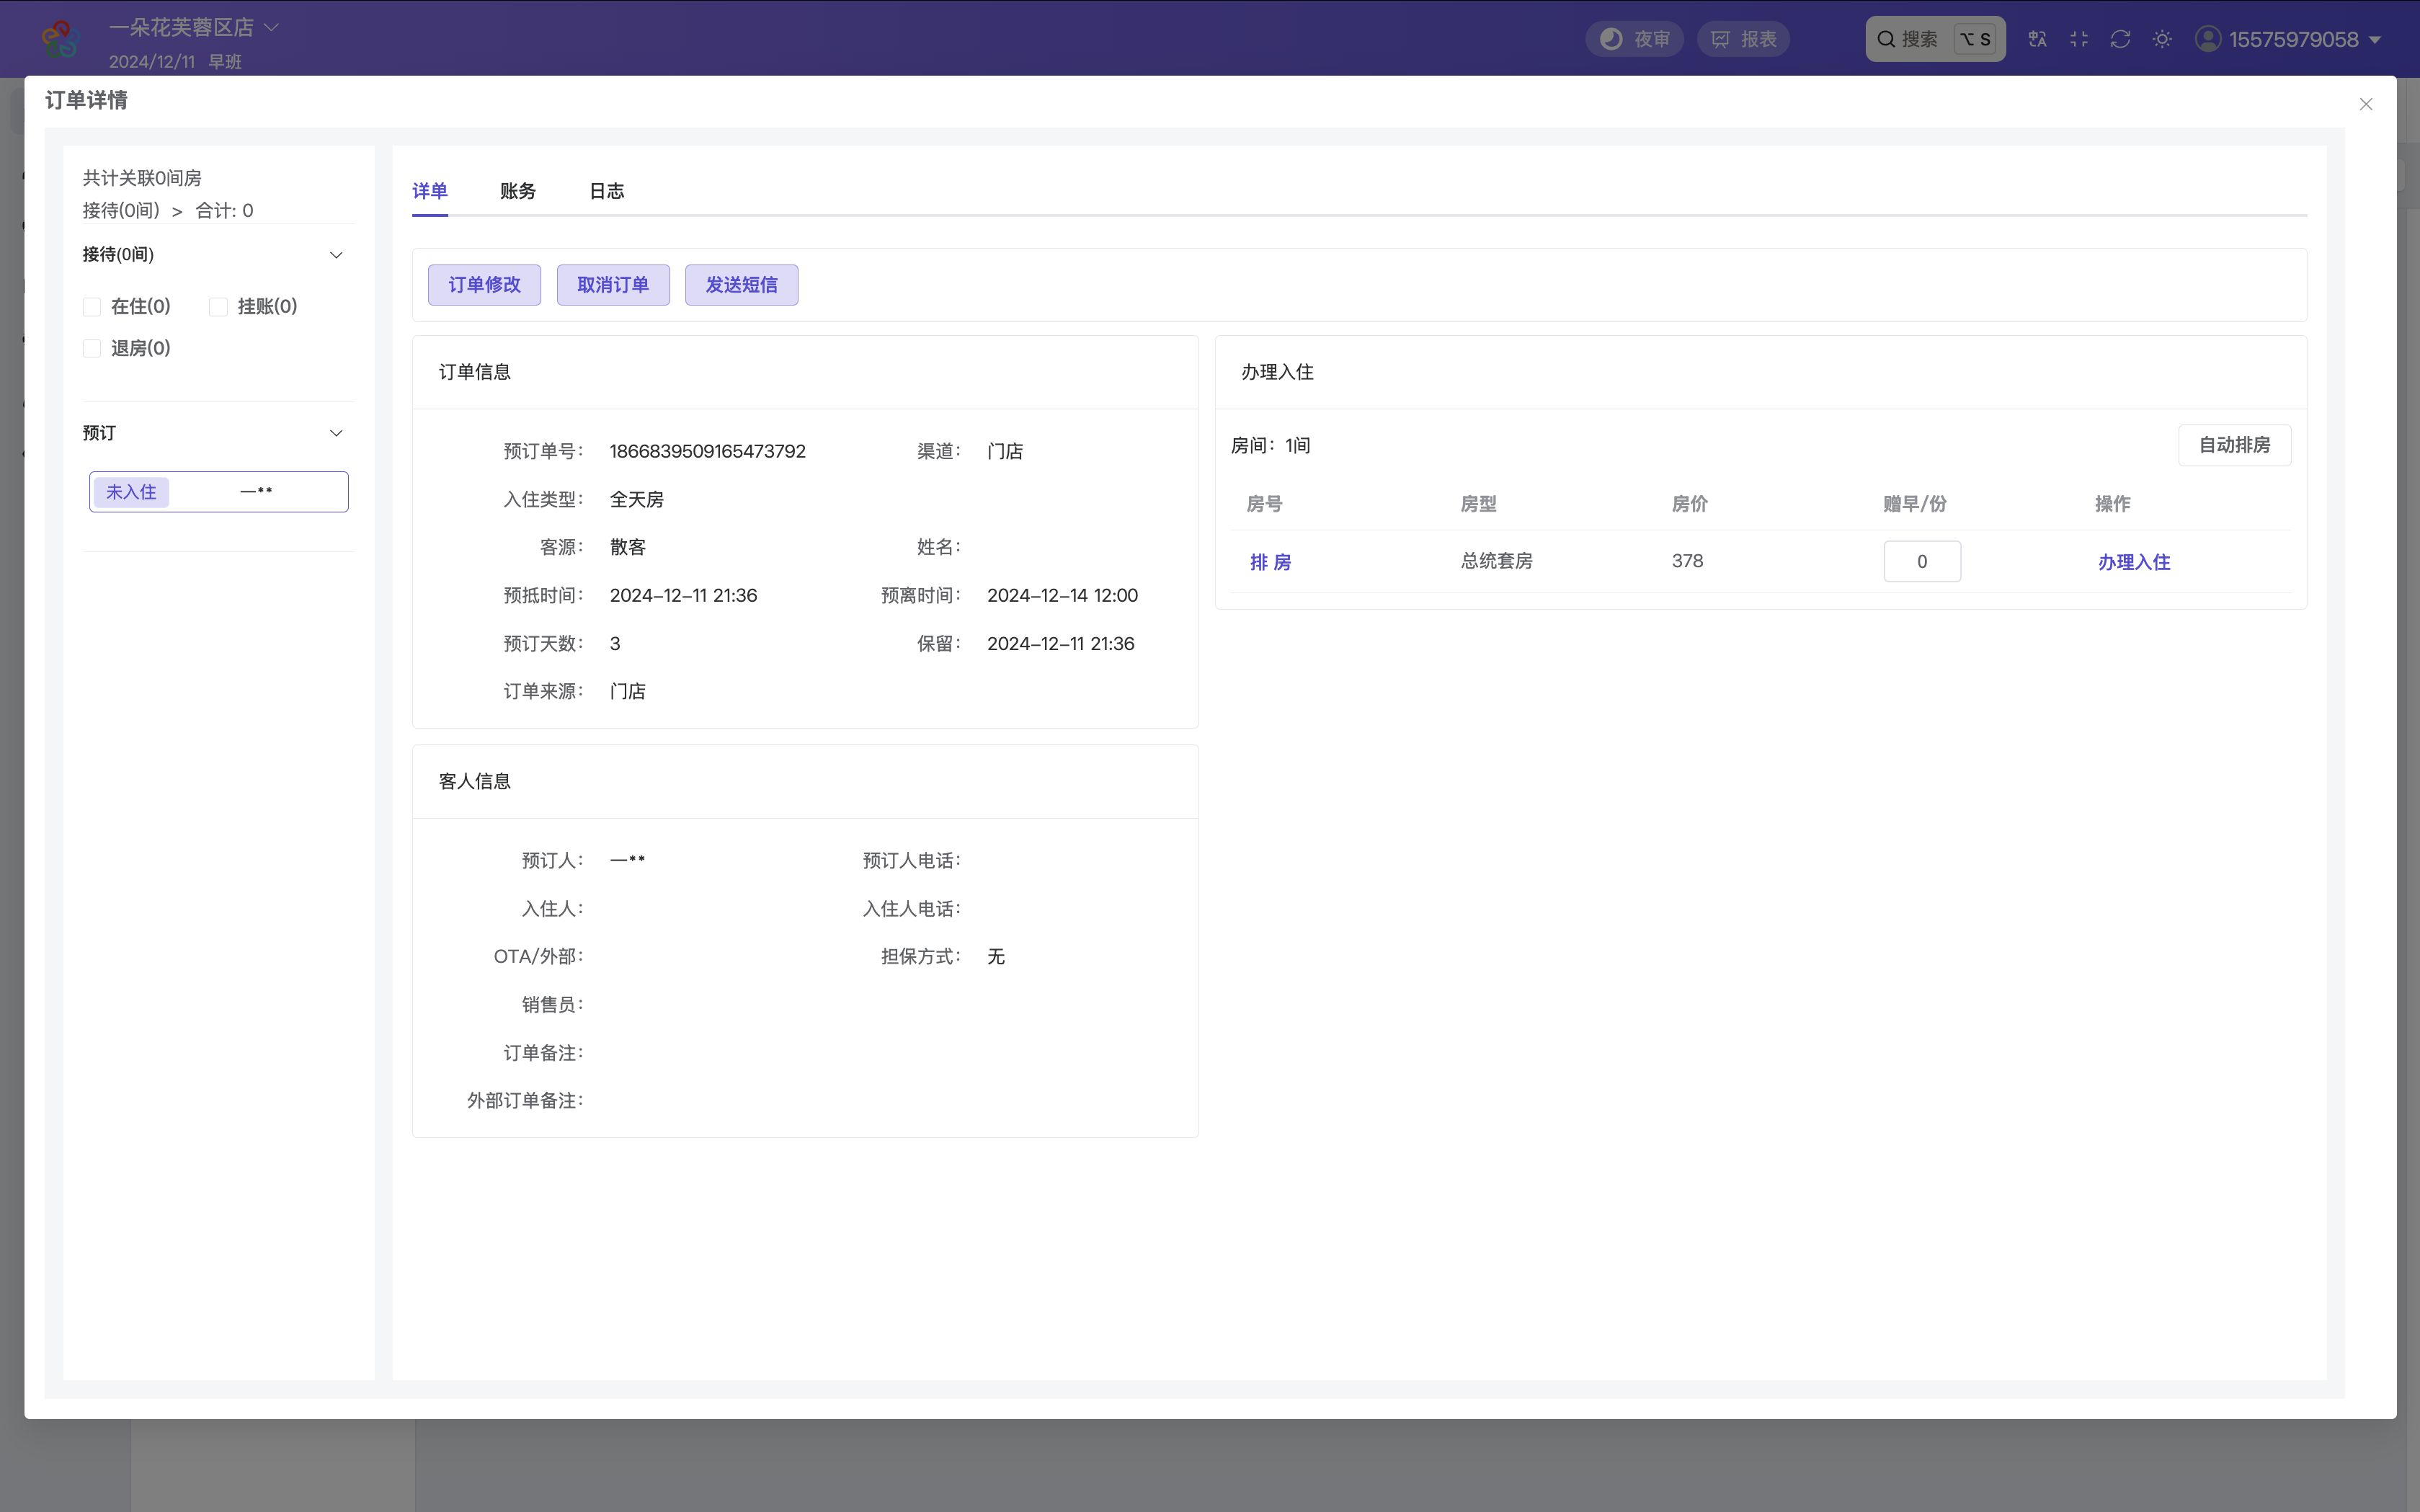Image resolution: width=2420 pixels, height=1512 pixels.
Task: Click the 自动排房 button
Action: 2234,445
